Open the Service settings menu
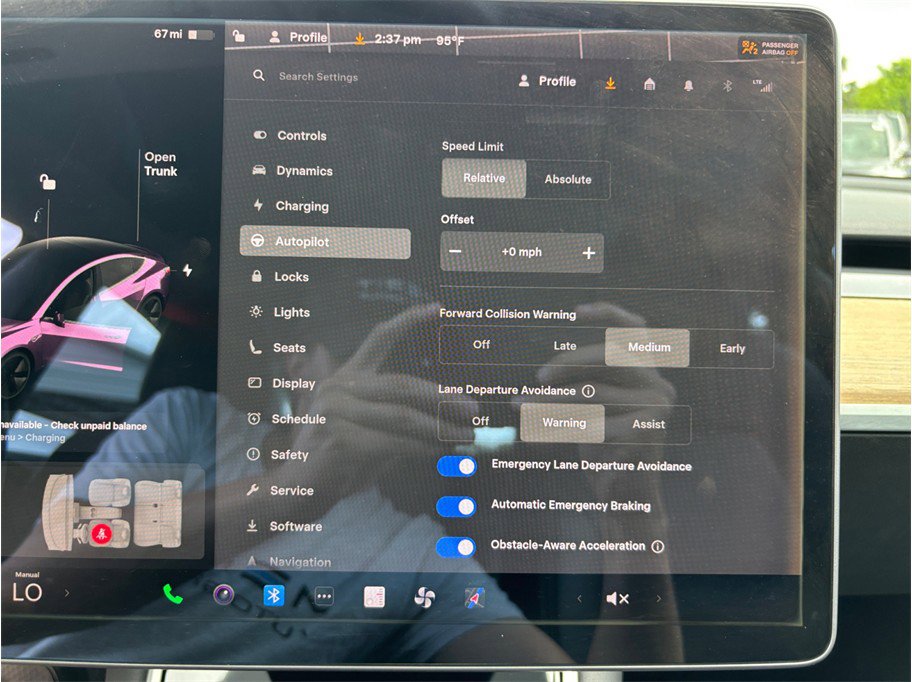 pyautogui.click(x=280, y=490)
